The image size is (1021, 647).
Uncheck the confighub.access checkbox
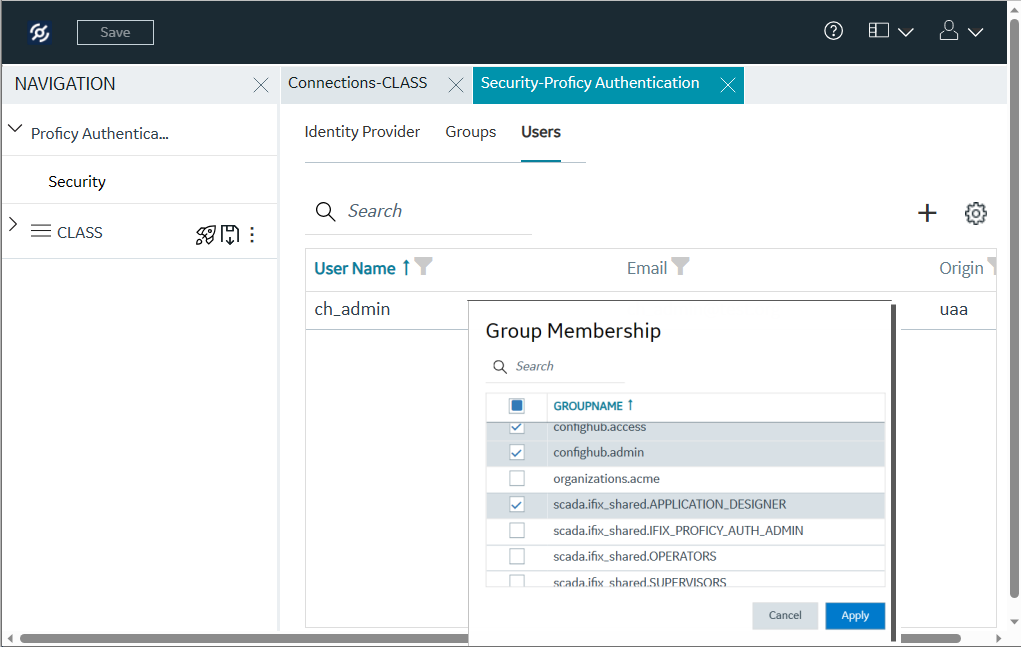[x=516, y=428]
